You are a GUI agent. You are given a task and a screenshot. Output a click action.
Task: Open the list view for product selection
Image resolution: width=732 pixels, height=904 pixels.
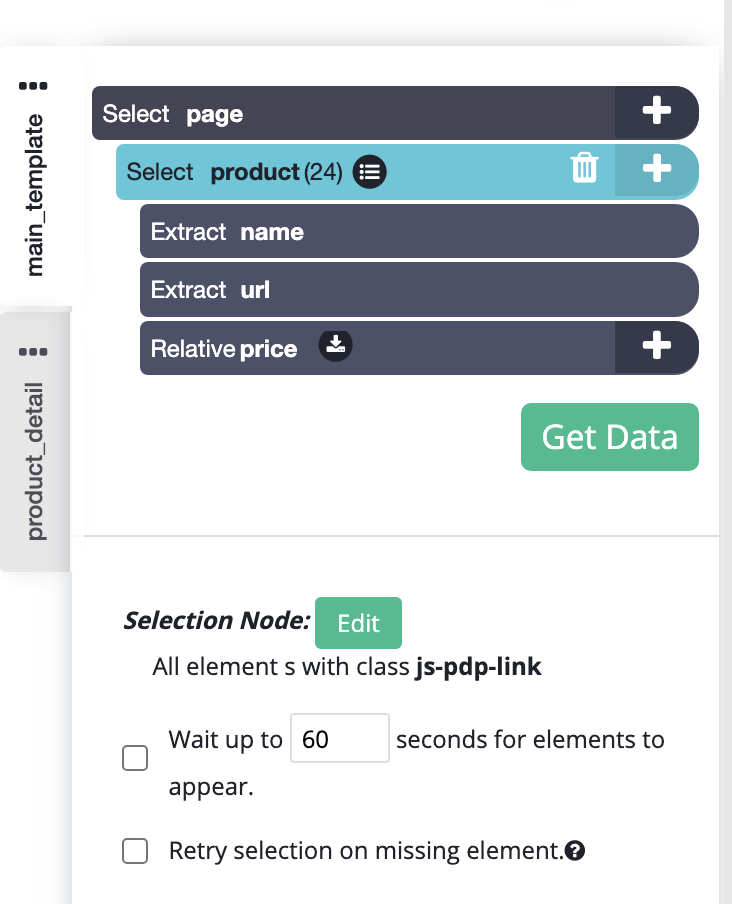coord(369,171)
